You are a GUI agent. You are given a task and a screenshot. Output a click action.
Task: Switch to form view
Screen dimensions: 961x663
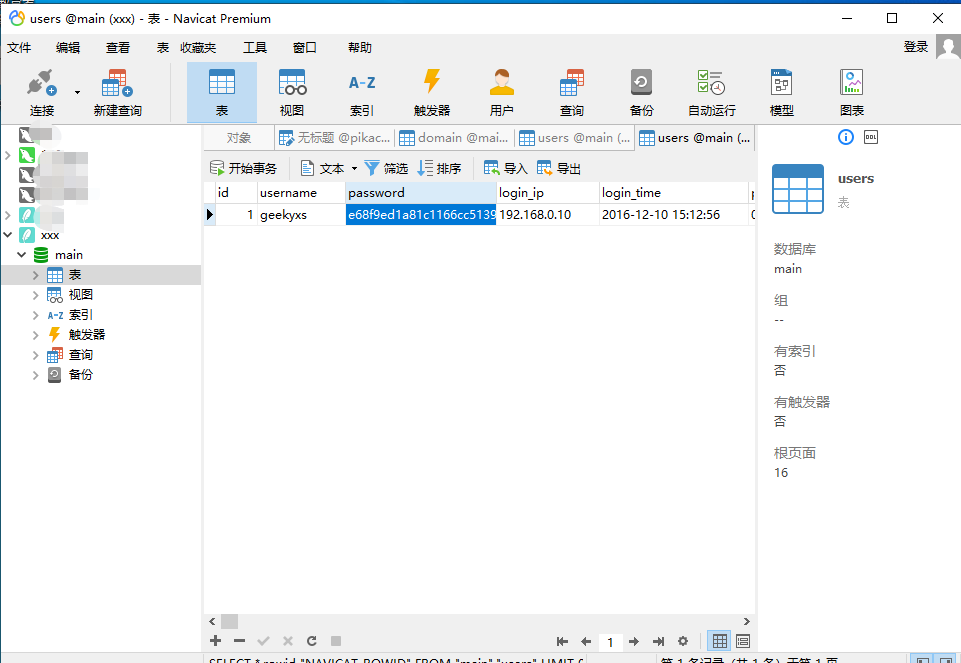pyautogui.click(x=743, y=642)
